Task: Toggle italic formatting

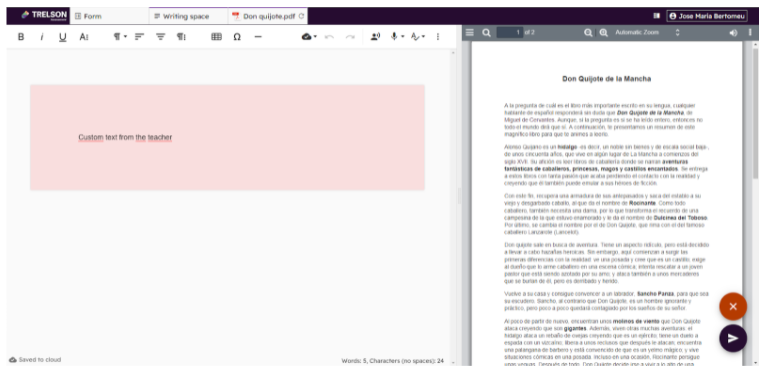Action: [42, 37]
